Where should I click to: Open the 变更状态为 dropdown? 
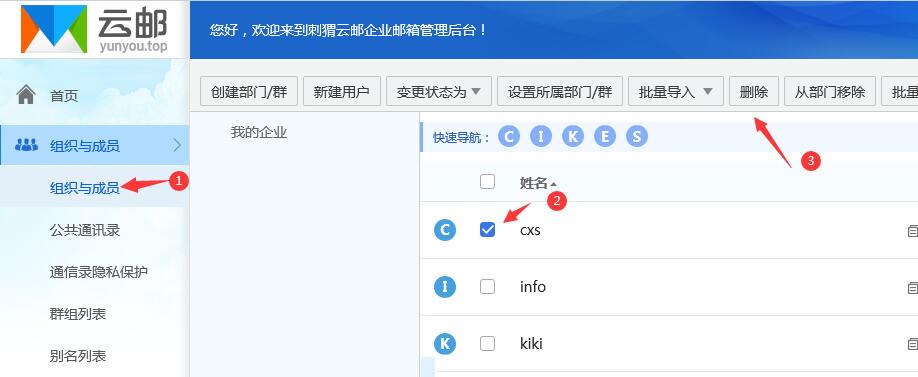click(x=439, y=91)
